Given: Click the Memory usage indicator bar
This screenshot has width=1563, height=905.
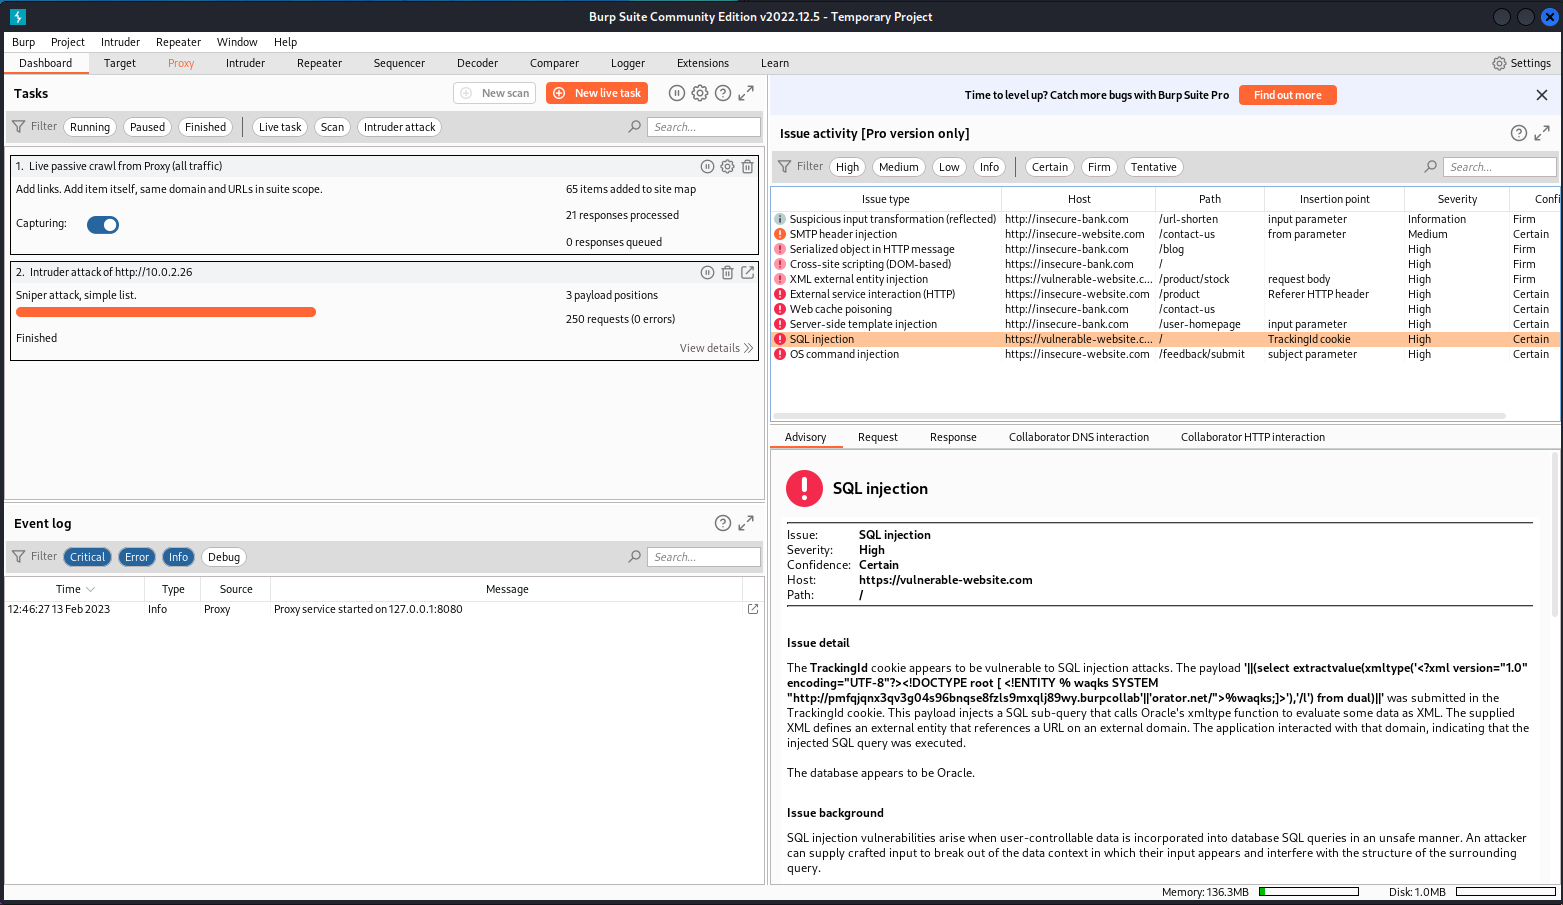Looking at the screenshot, I should click(x=1309, y=892).
